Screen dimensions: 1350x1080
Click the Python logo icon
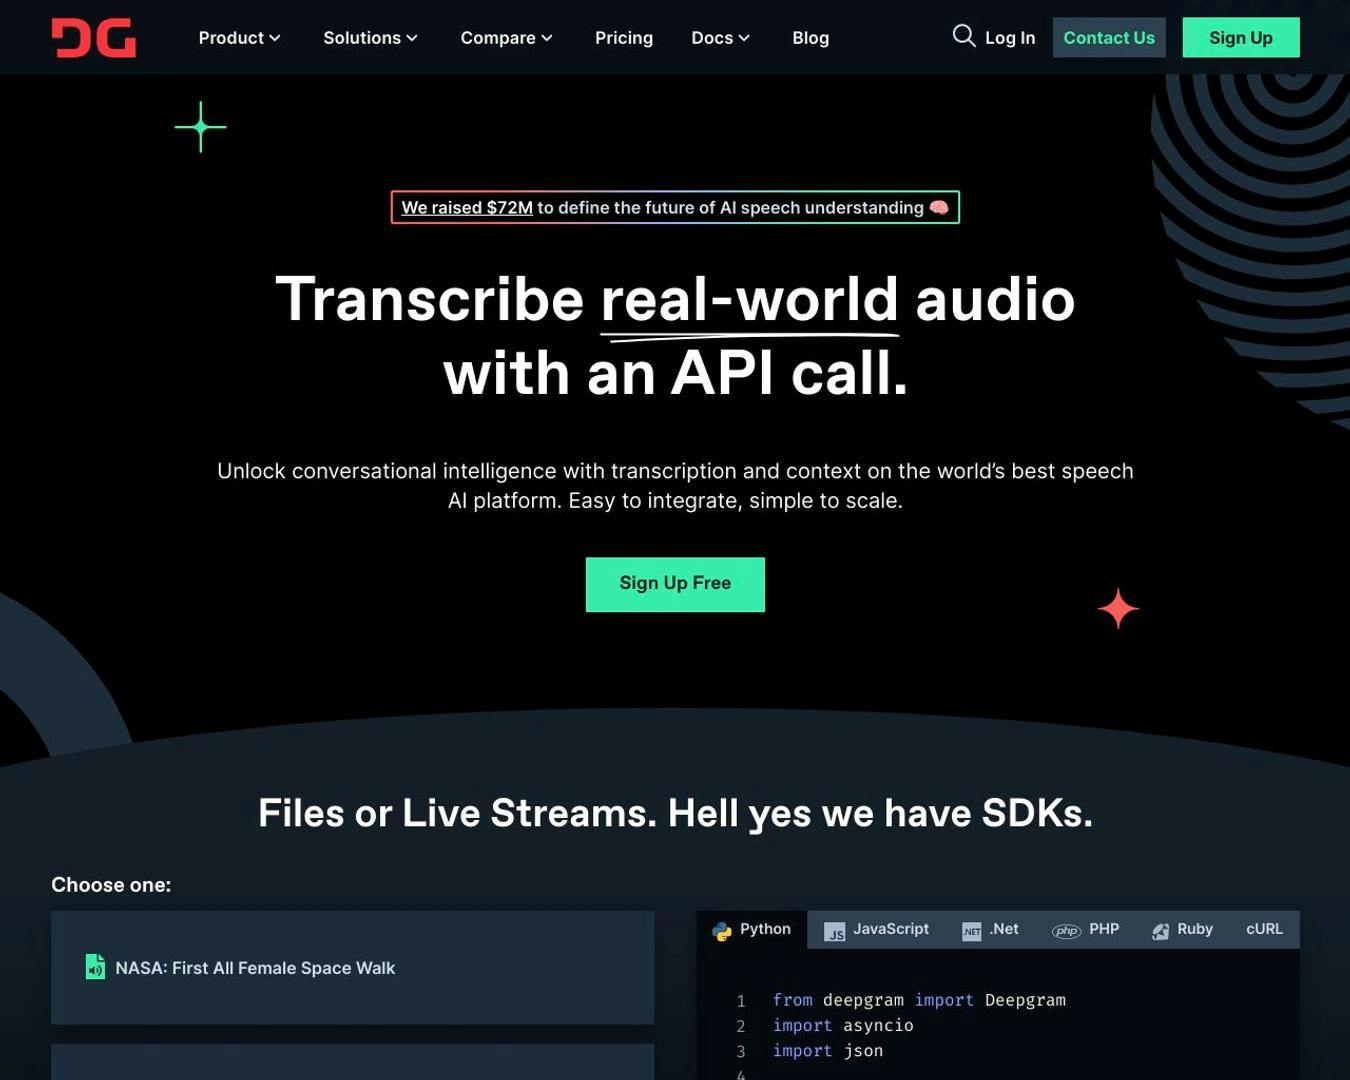click(722, 931)
